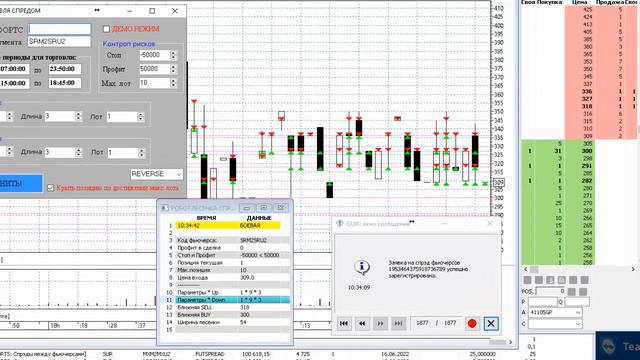Click the FUTSPREAD cell in bottom table
Screen dimensions: 640x360
210,354
